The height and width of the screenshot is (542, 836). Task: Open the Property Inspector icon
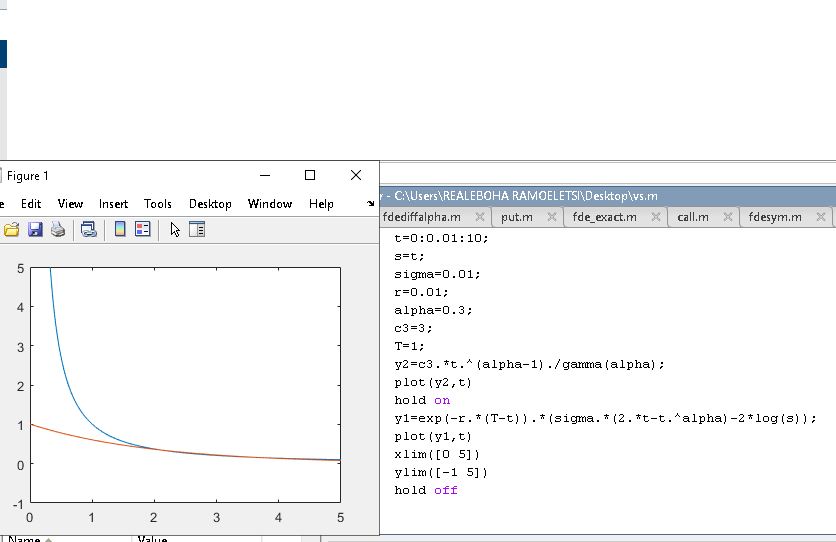pyautogui.click(x=197, y=230)
